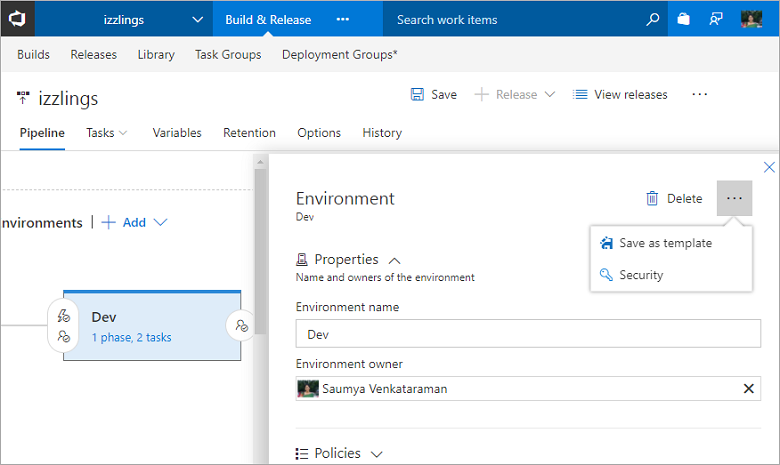
Task: Clear the environment owner Saumya Venkataraman
Action: click(x=749, y=389)
